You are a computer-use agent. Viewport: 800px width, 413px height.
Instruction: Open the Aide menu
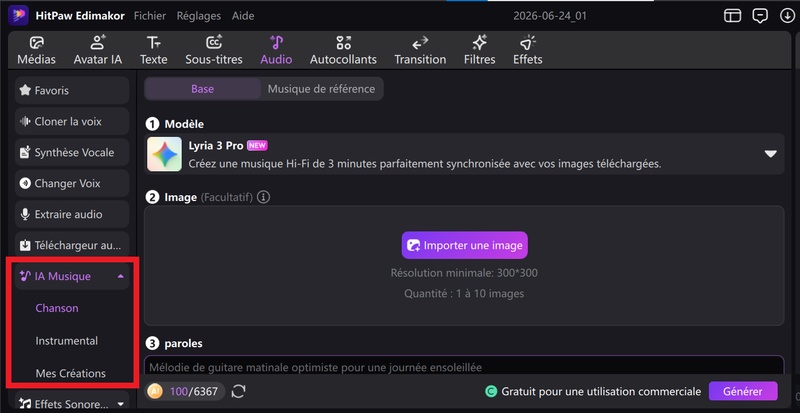click(x=243, y=16)
